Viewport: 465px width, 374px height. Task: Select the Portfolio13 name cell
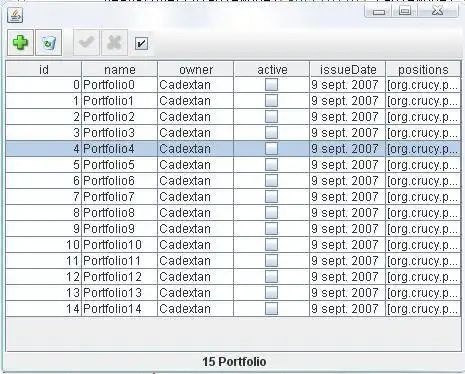coord(120,293)
